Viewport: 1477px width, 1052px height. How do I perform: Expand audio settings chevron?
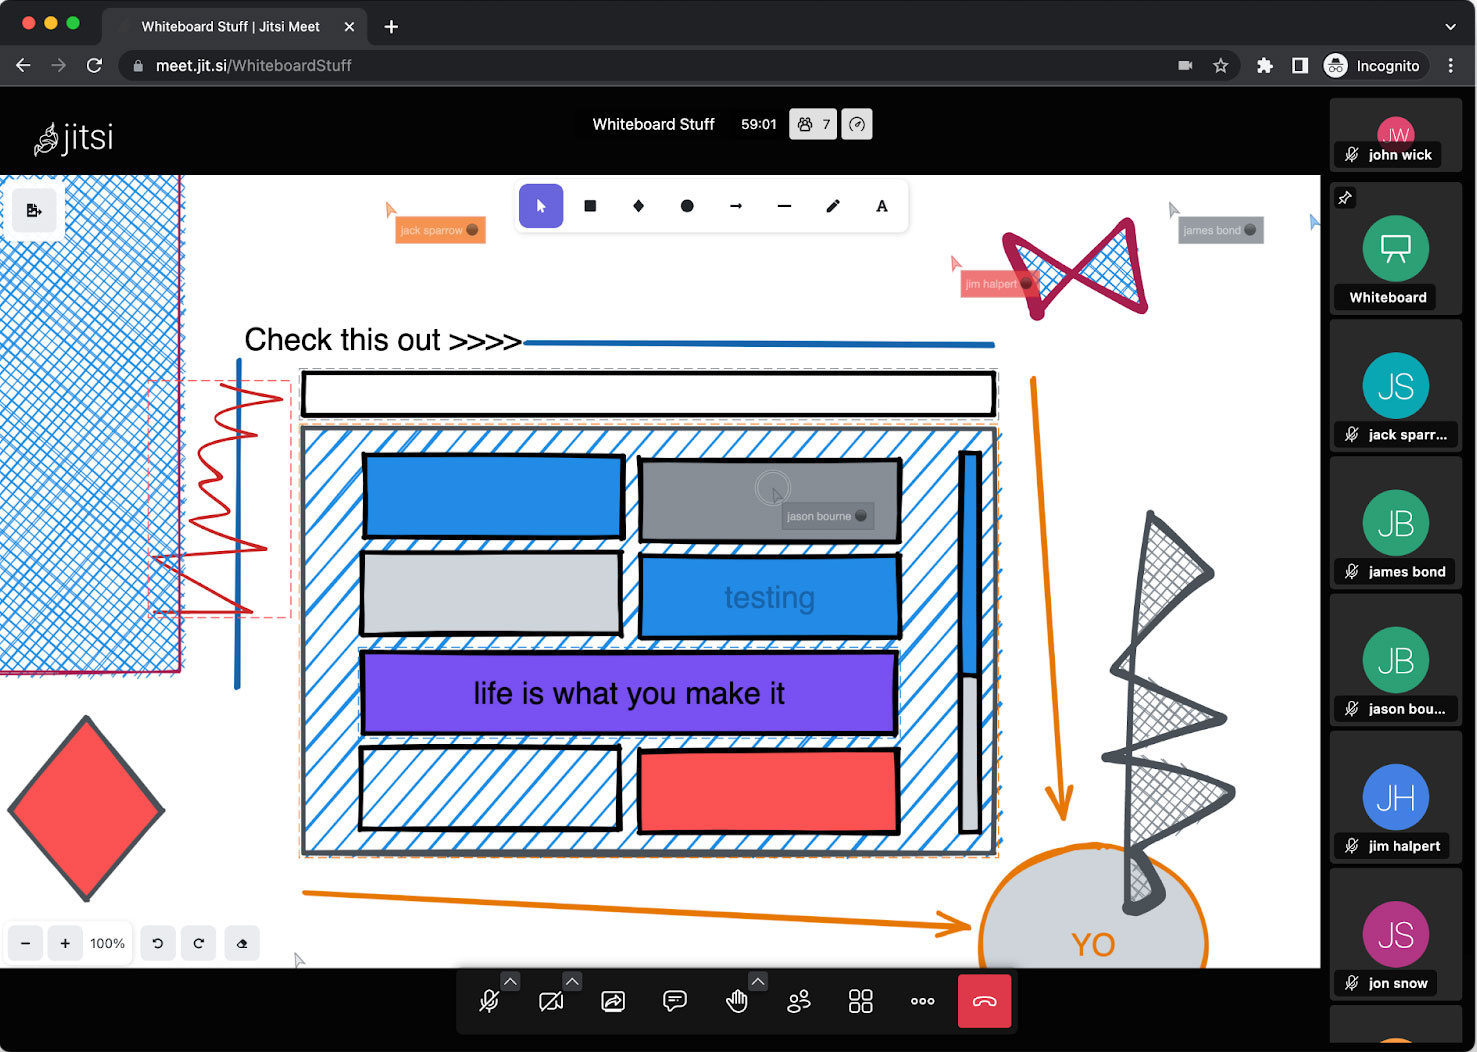click(x=510, y=981)
